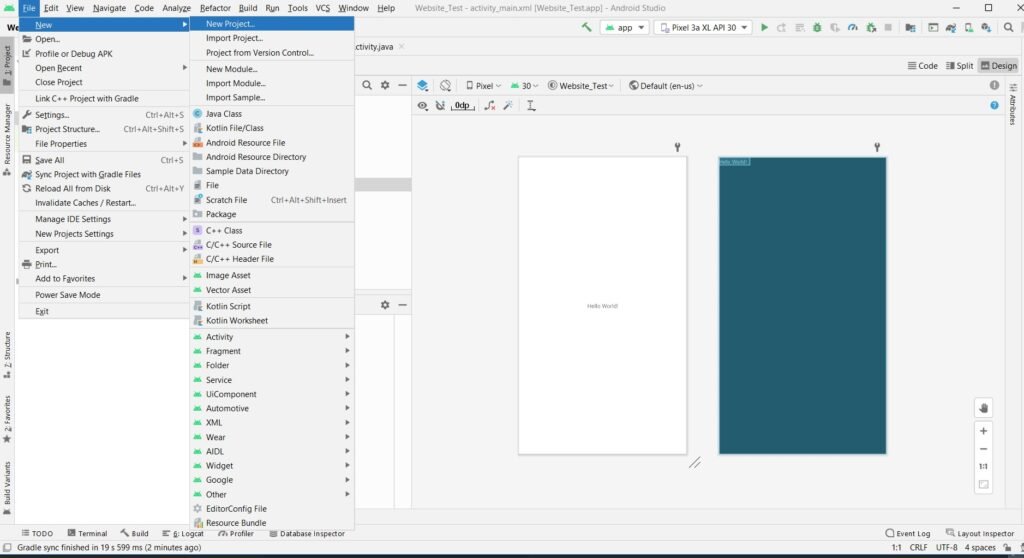Switch to Design view mode
The width and height of the screenshot is (1024, 558).
pyautogui.click(x=999, y=66)
